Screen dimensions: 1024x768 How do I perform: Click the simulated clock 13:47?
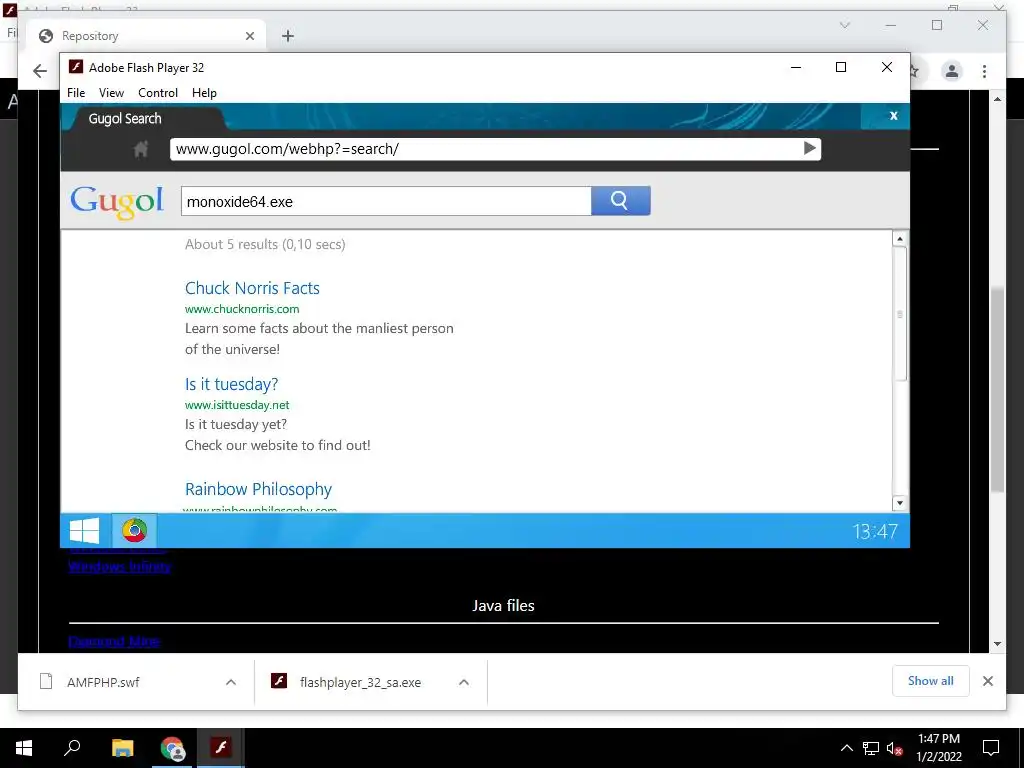[874, 531]
